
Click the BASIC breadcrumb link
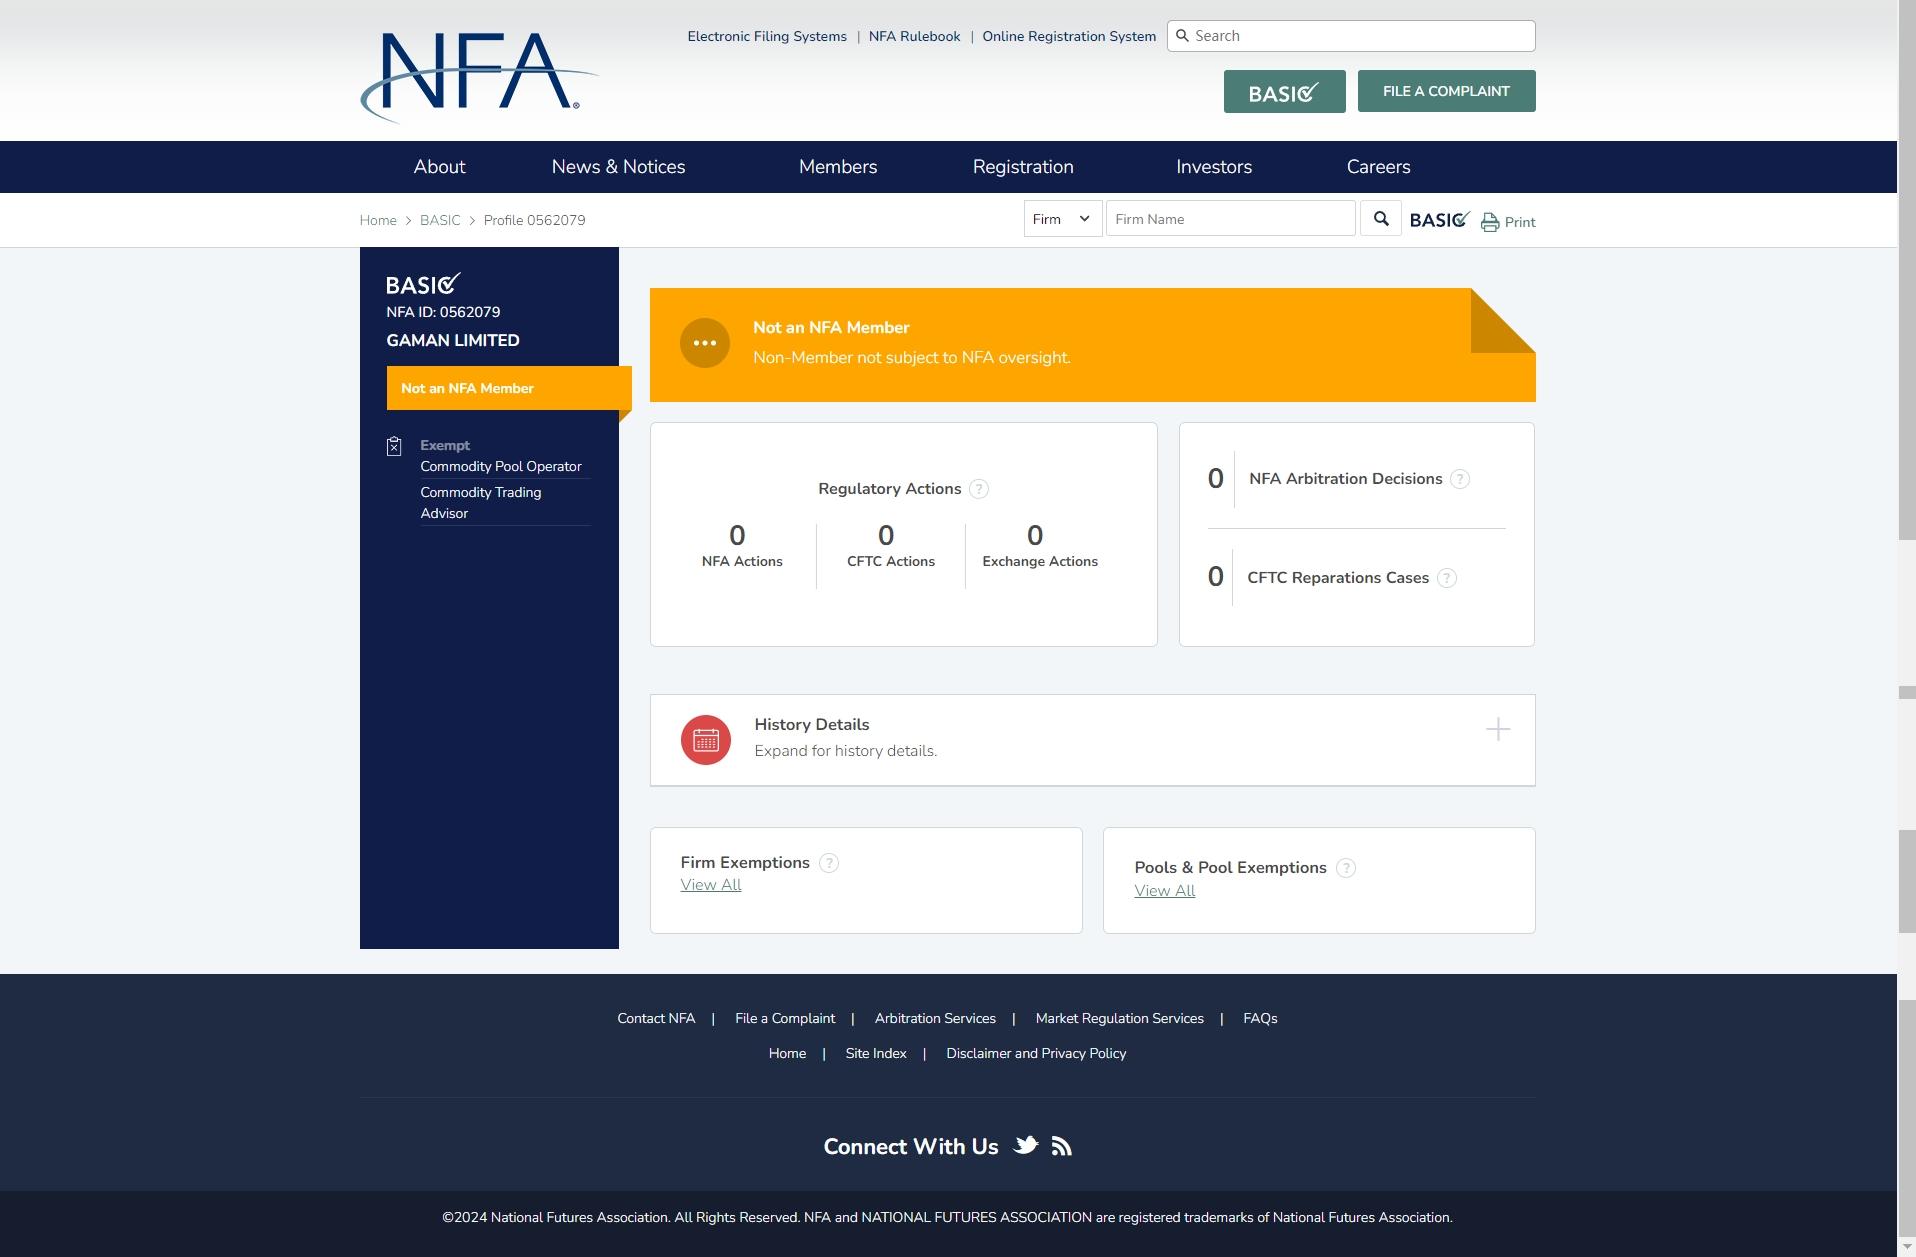click(440, 220)
